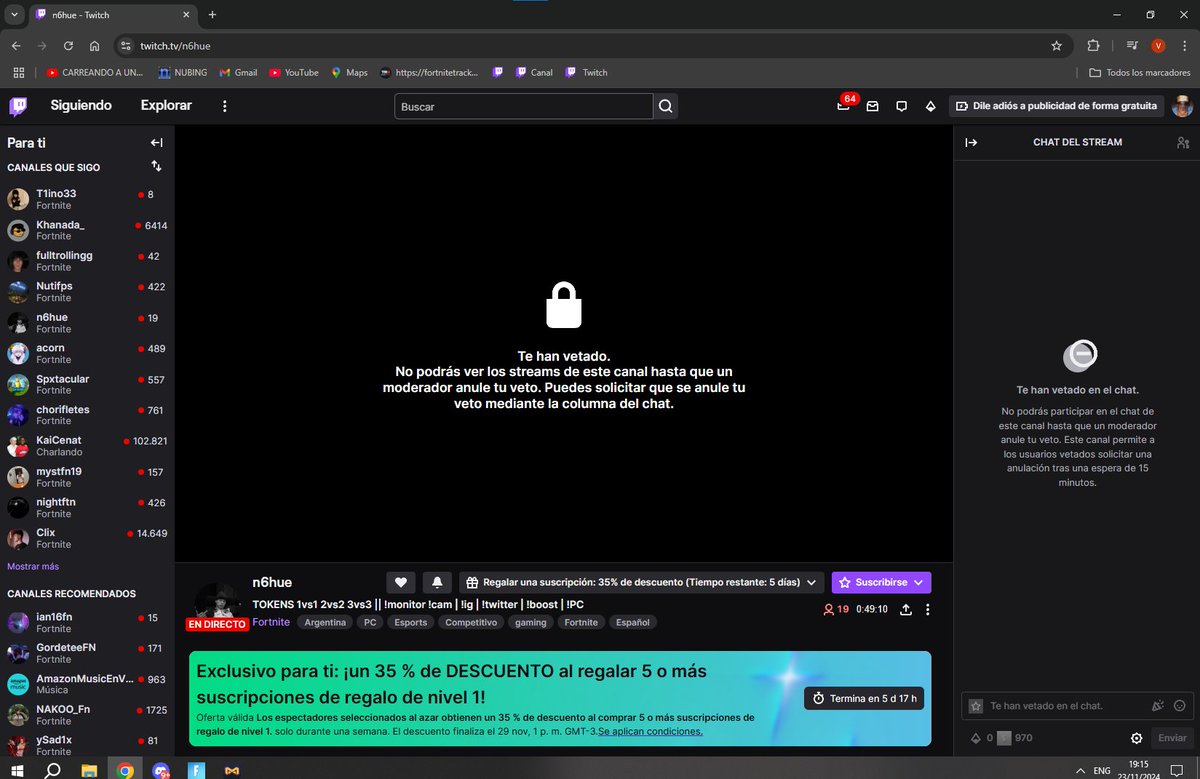This screenshot has width=1200, height=779.
Task: Open the user profile avatar menu
Action: 1183,106
